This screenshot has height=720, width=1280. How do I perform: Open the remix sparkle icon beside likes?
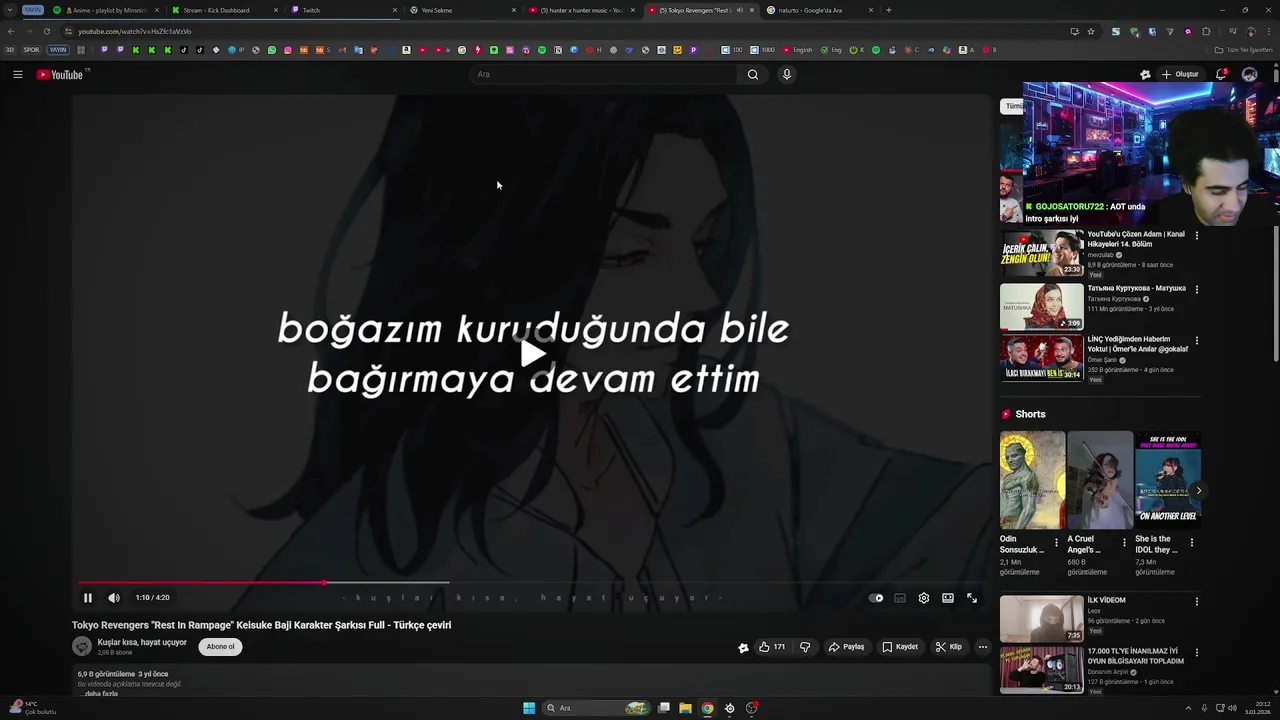click(743, 647)
